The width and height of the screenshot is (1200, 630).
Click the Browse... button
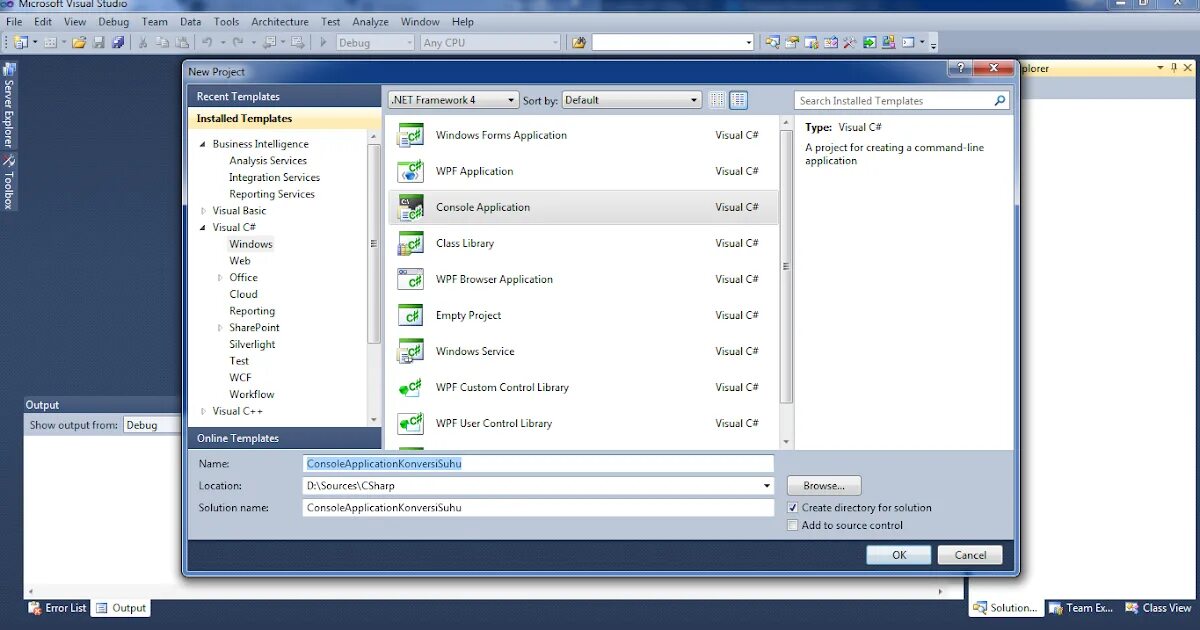click(824, 486)
